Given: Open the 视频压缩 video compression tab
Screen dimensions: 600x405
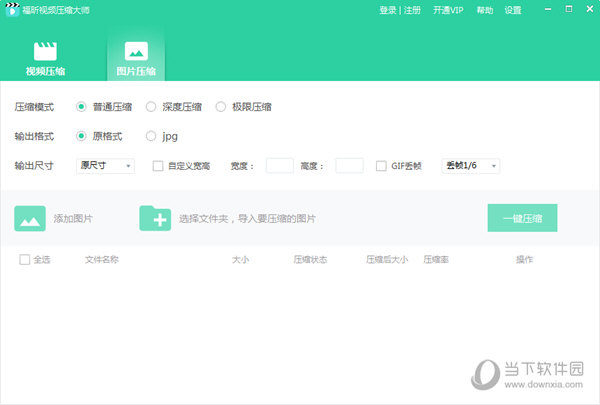Looking at the screenshot, I should click(45, 58).
